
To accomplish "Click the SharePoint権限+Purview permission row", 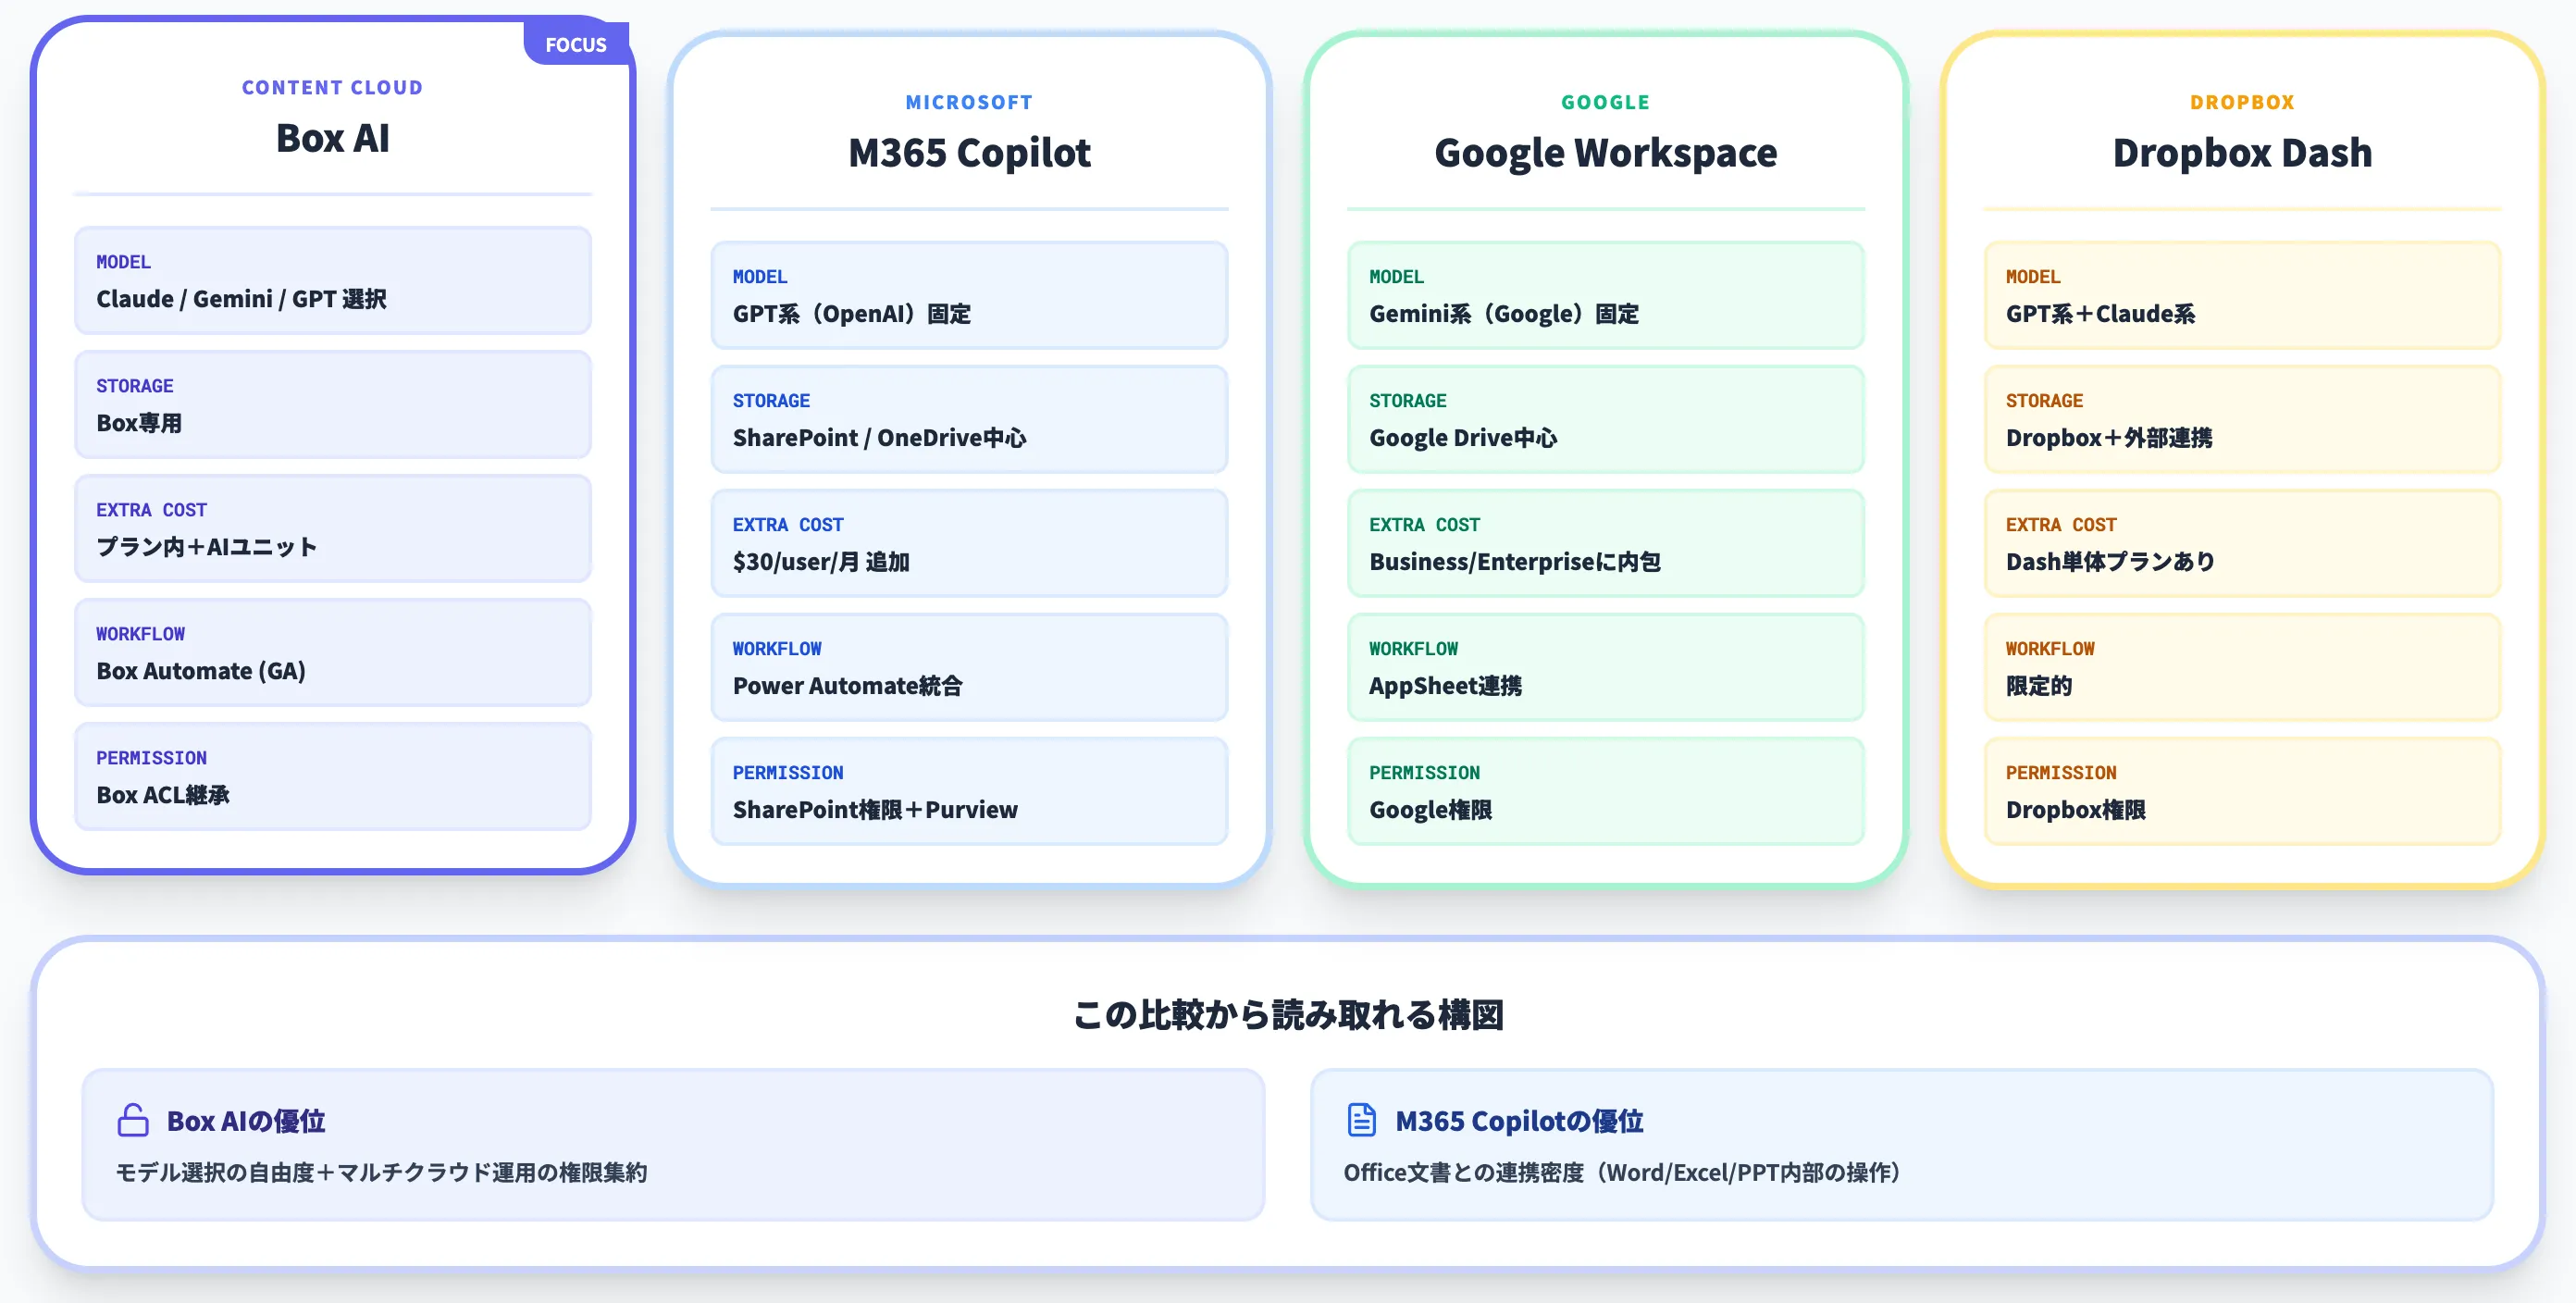I will [x=969, y=792].
